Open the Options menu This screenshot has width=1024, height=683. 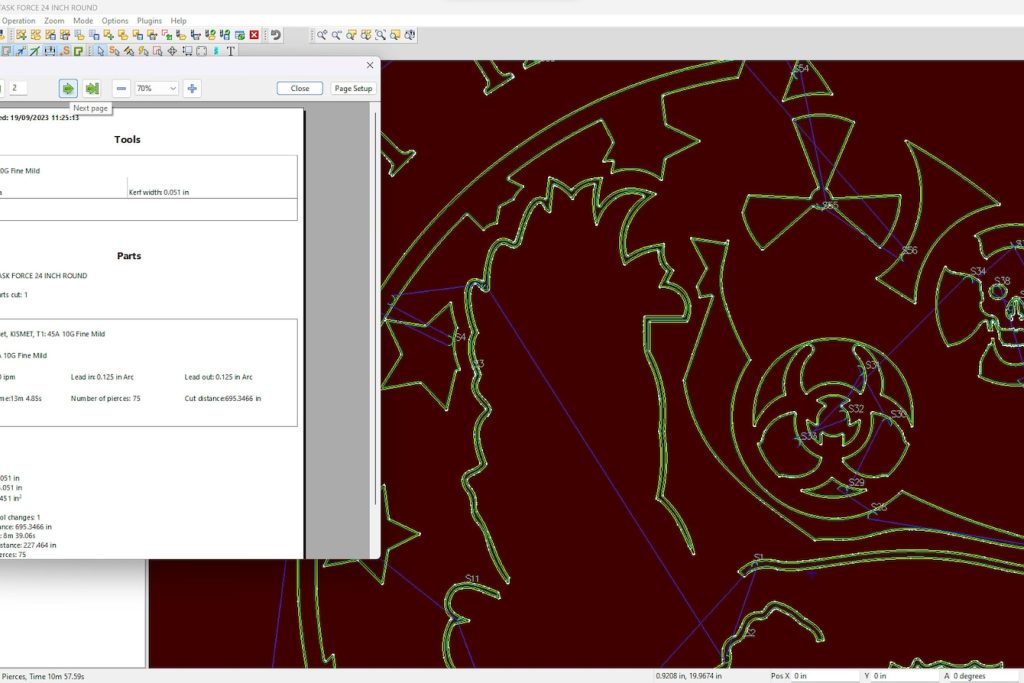pos(115,20)
